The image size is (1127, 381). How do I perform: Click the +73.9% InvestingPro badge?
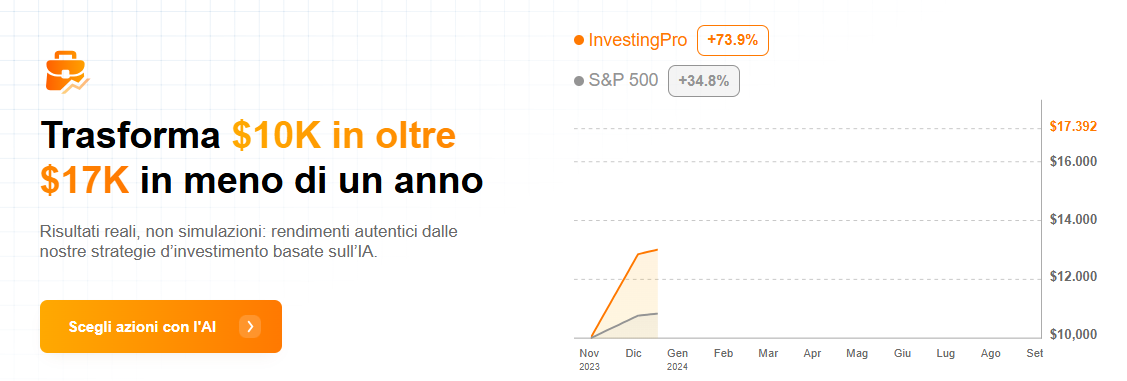click(732, 40)
